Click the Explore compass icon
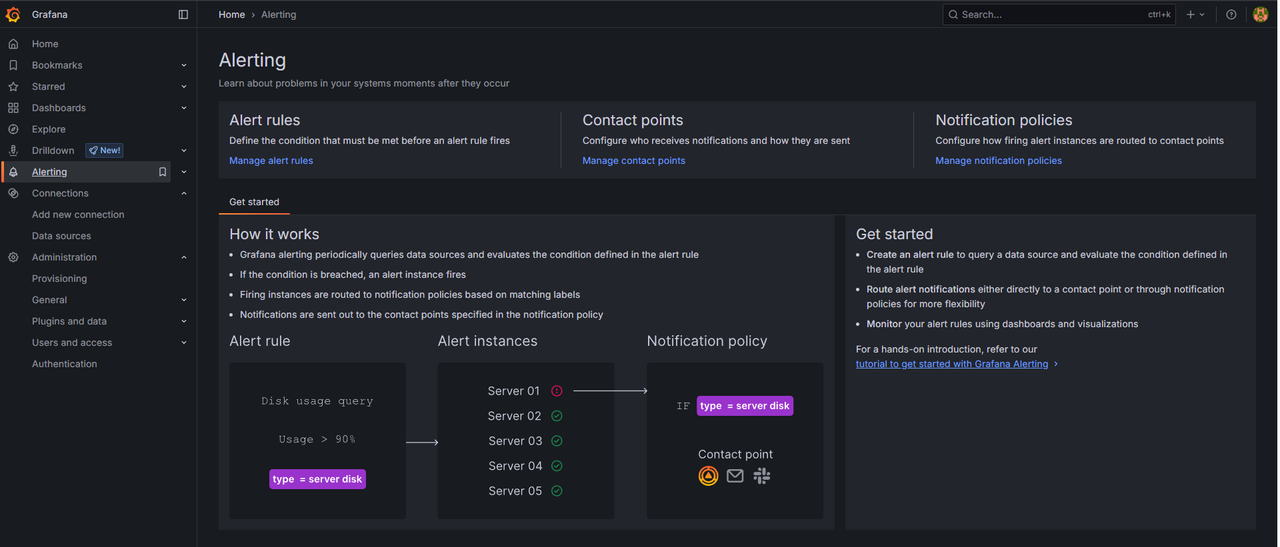The height and width of the screenshot is (547, 1280). pyautogui.click(x=13, y=129)
